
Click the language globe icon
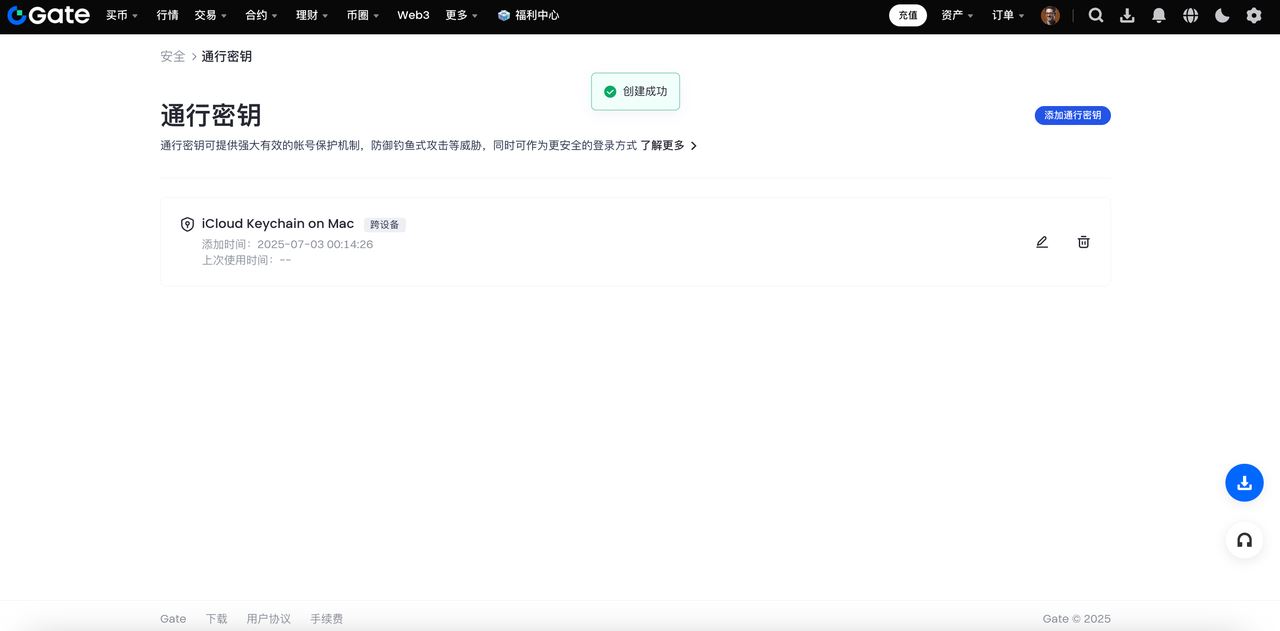(x=1190, y=15)
